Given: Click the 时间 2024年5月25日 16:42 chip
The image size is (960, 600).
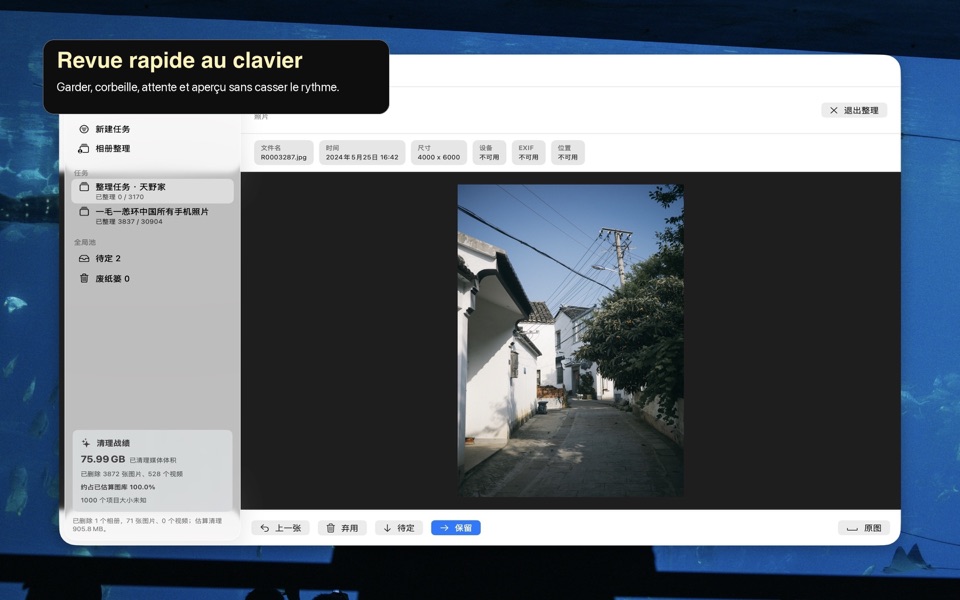Looking at the screenshot, I should click(362, 152).
